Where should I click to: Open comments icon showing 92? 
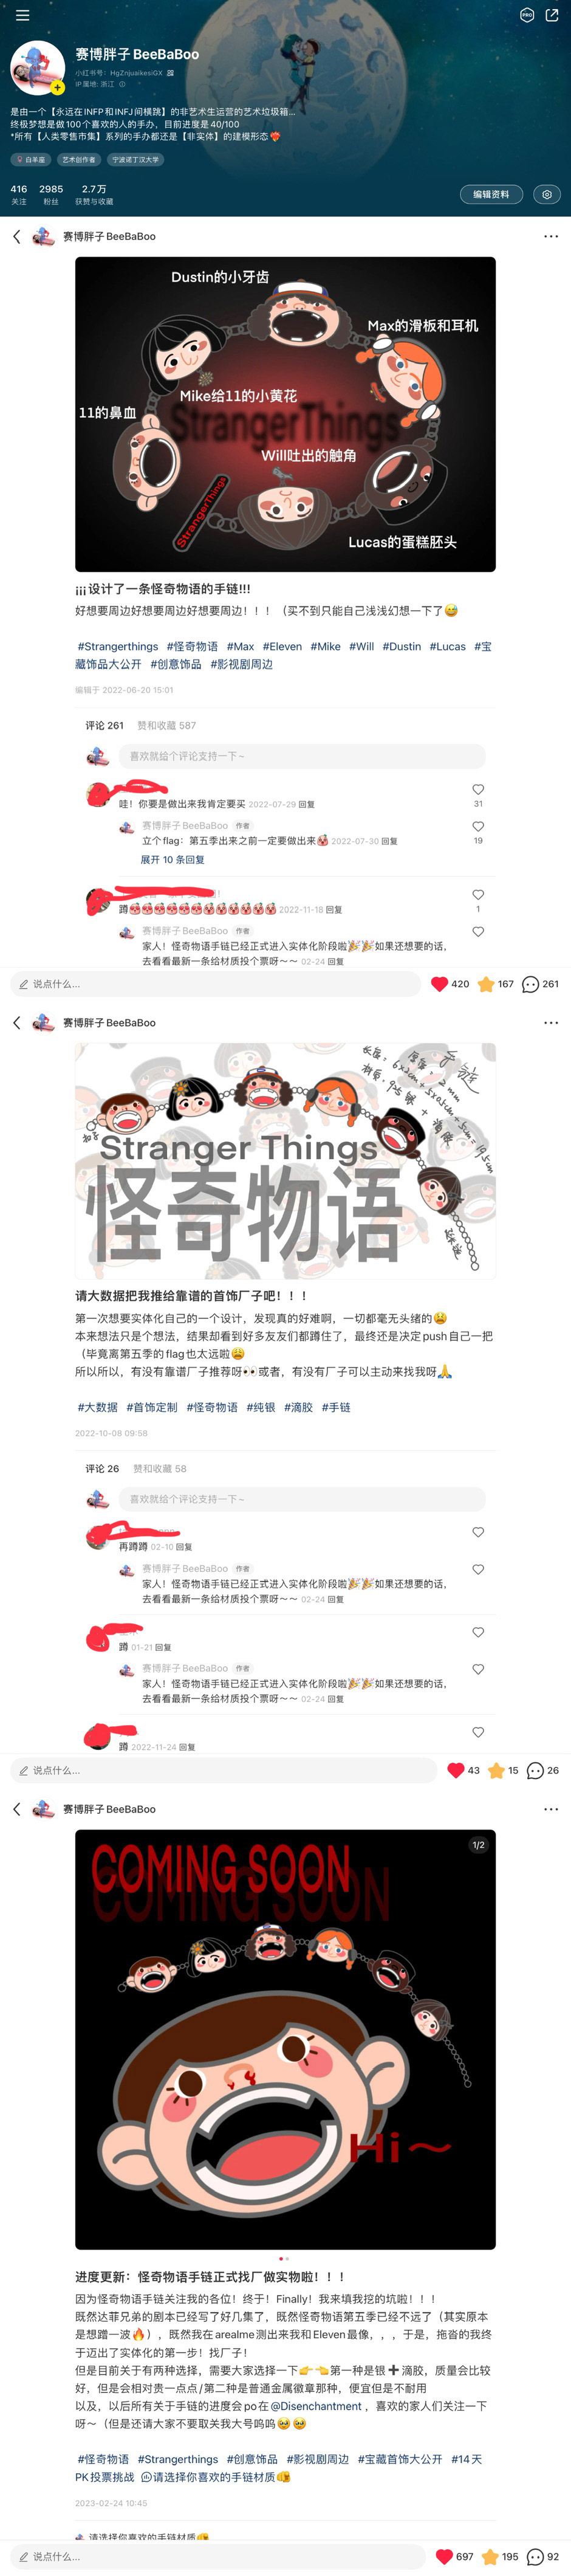[542, 2556]
